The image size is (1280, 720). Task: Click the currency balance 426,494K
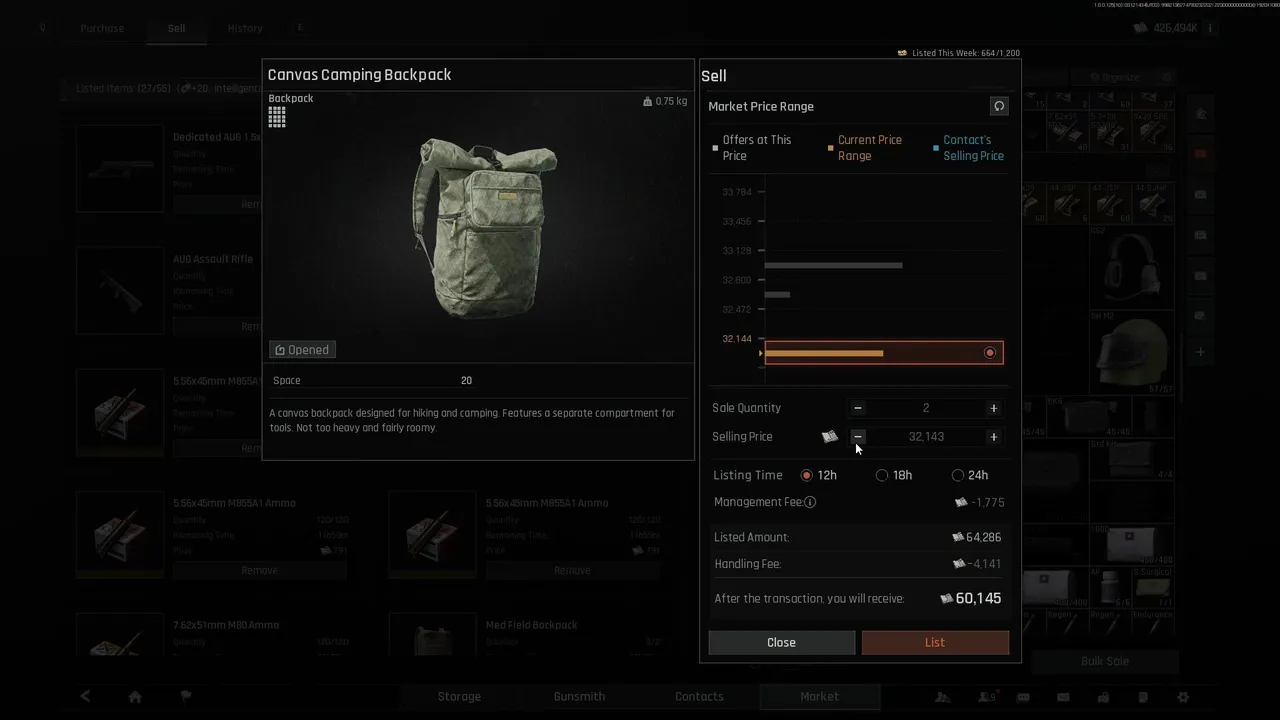coord(1165,28)
